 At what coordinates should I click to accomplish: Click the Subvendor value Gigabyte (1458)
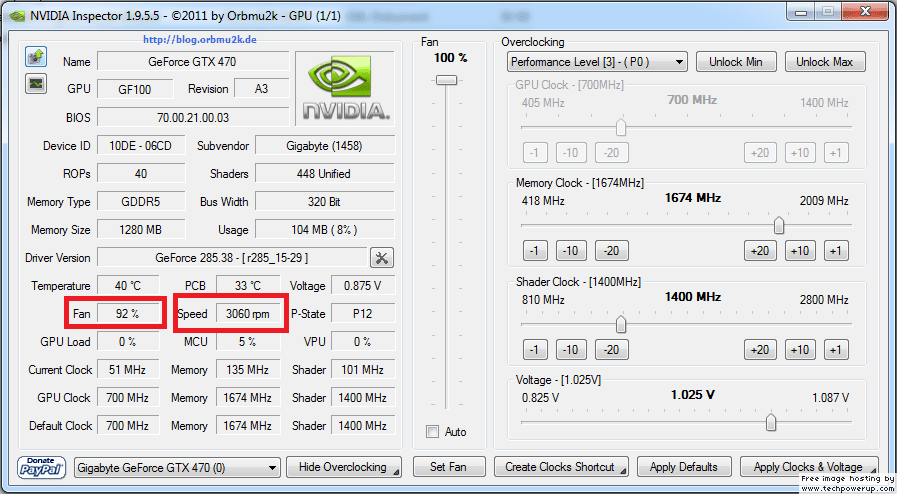click(324, 146)
